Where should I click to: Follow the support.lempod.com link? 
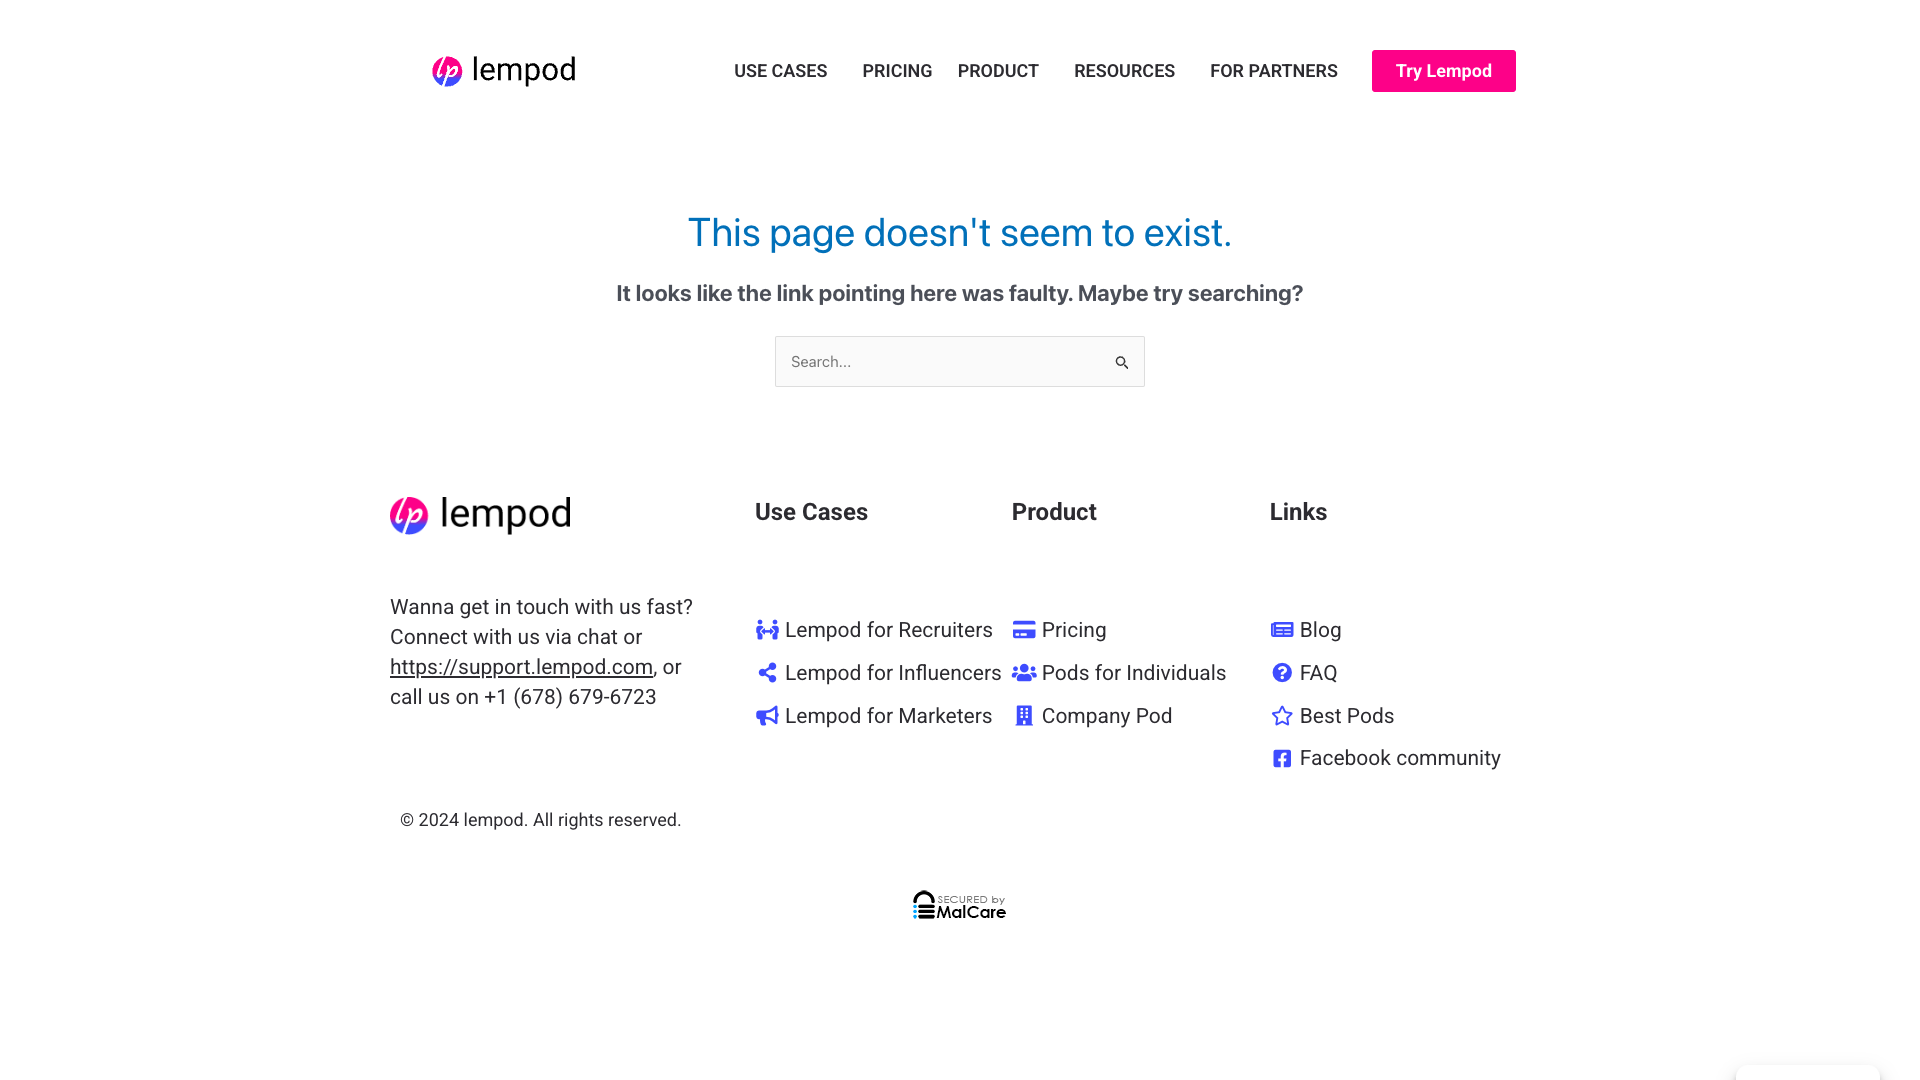click(x=520, y=666)
